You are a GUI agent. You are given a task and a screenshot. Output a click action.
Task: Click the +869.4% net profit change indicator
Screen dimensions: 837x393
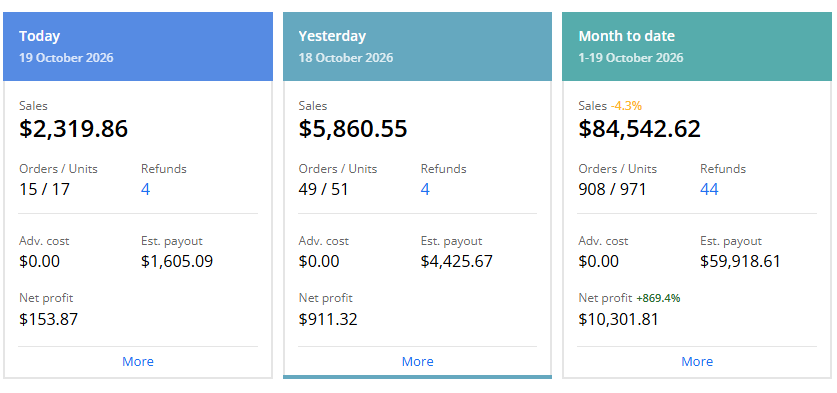point(658,298)
